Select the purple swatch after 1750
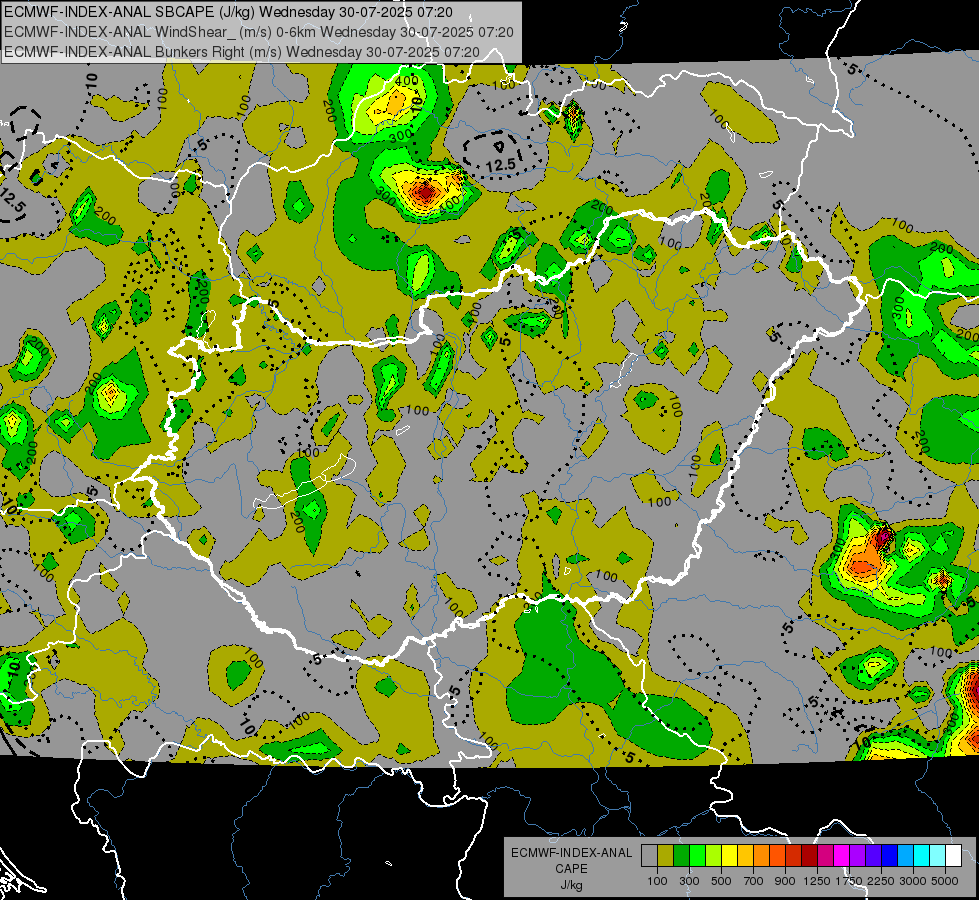Image resolution: width=979 pixels, height=900 pixels. tap(858, 856)
